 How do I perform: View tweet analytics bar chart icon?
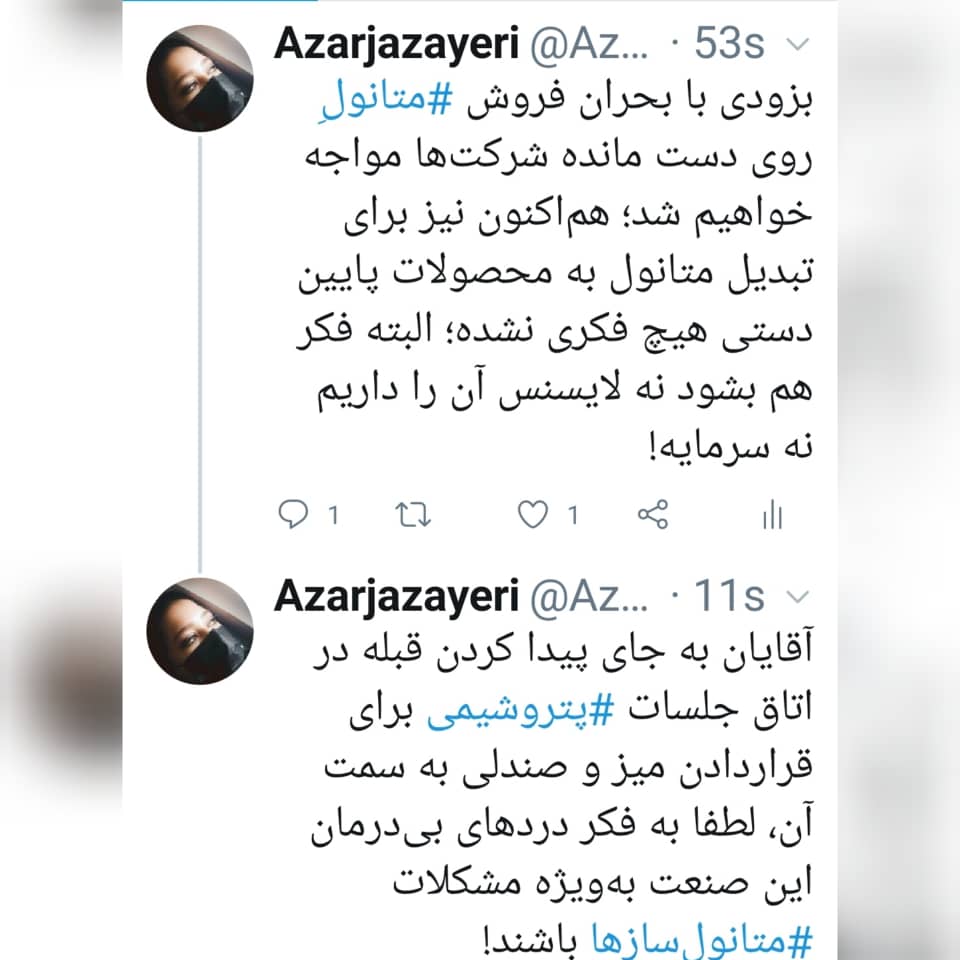pyautogui.click(x=773, y=514)
